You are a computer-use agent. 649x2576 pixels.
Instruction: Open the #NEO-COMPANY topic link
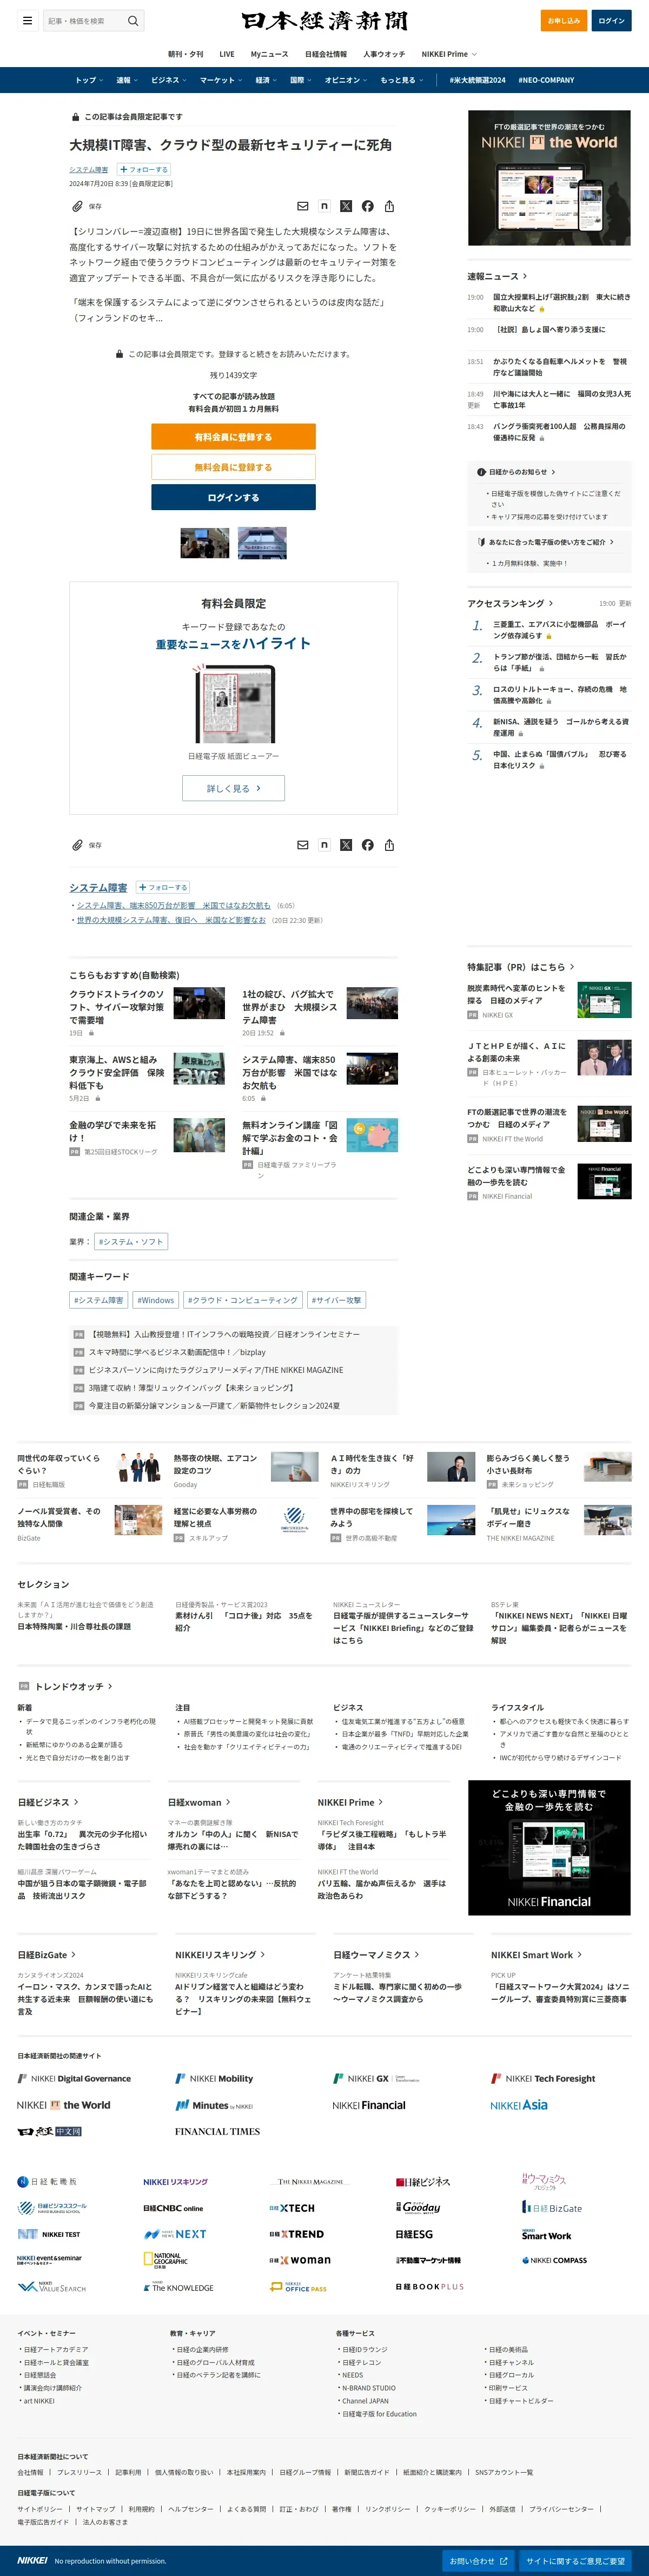(x=546, y=80)
